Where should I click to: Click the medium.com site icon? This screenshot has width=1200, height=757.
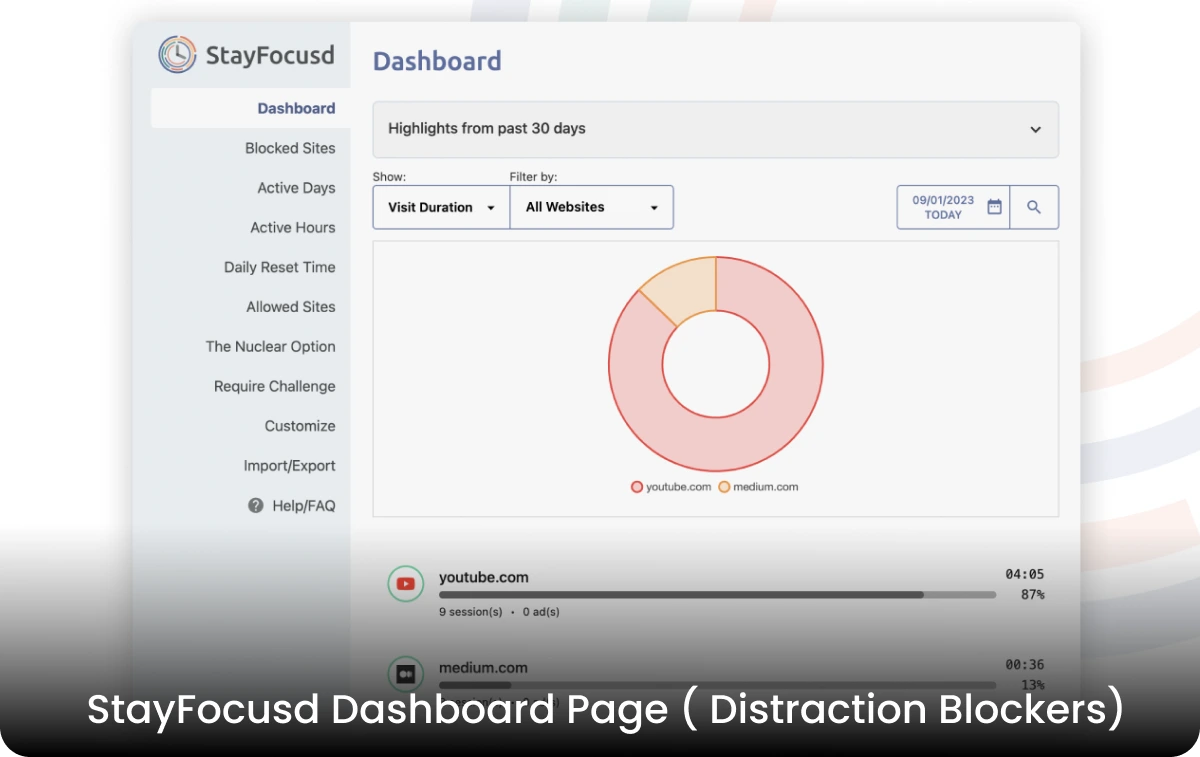tap(406, 673)
